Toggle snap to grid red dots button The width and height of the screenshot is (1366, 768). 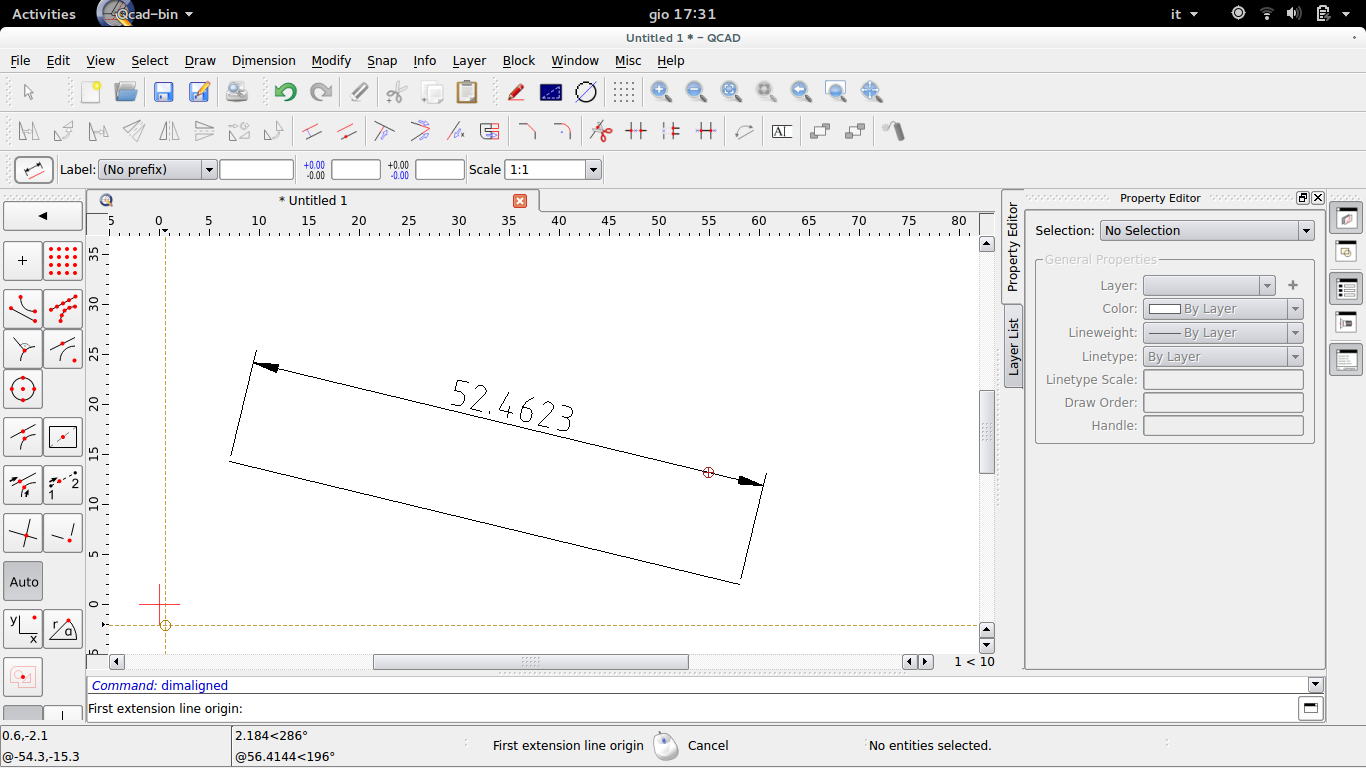pyautogui.click(x=63, y=261)
